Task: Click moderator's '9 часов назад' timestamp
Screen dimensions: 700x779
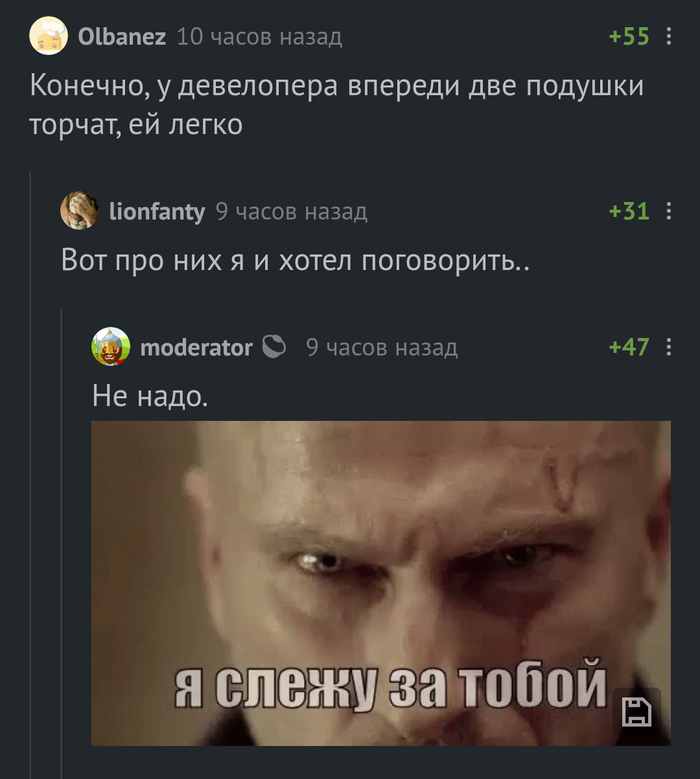Action: [x=382, y=347]
